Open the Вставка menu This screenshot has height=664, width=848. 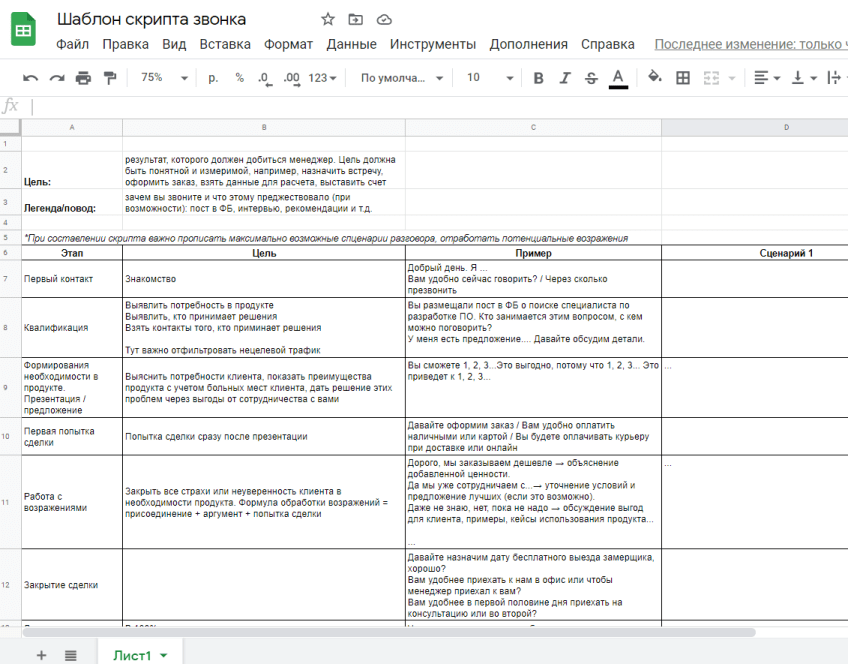(225, 44)
